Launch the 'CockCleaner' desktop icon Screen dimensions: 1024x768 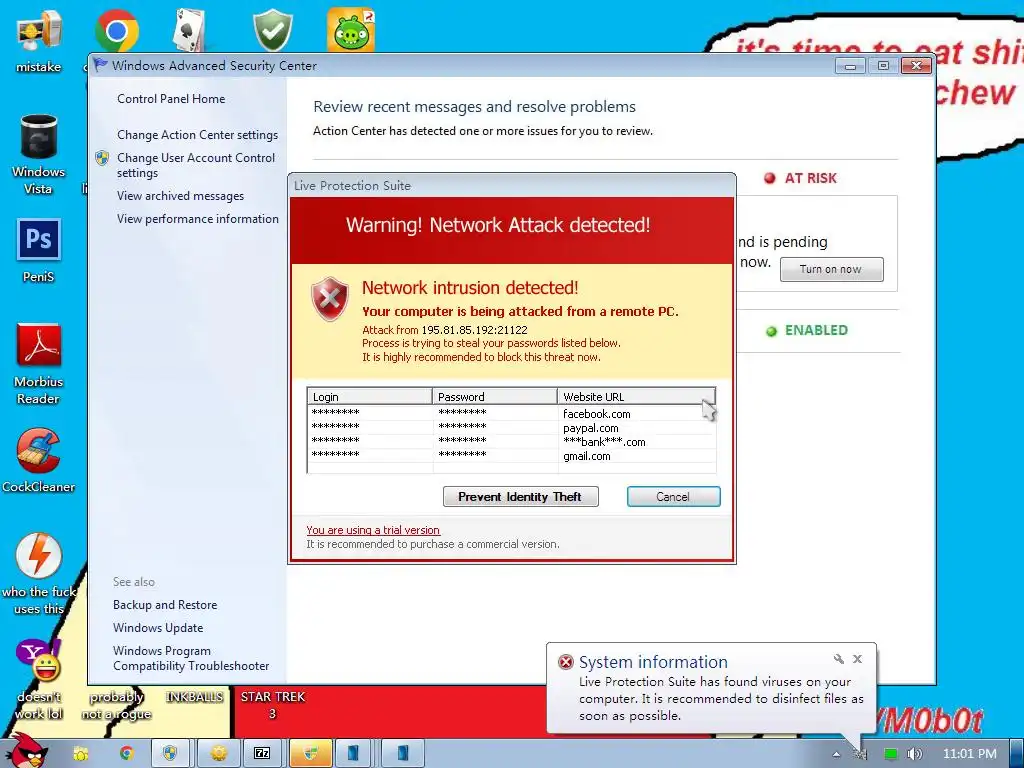coord(39,460)
